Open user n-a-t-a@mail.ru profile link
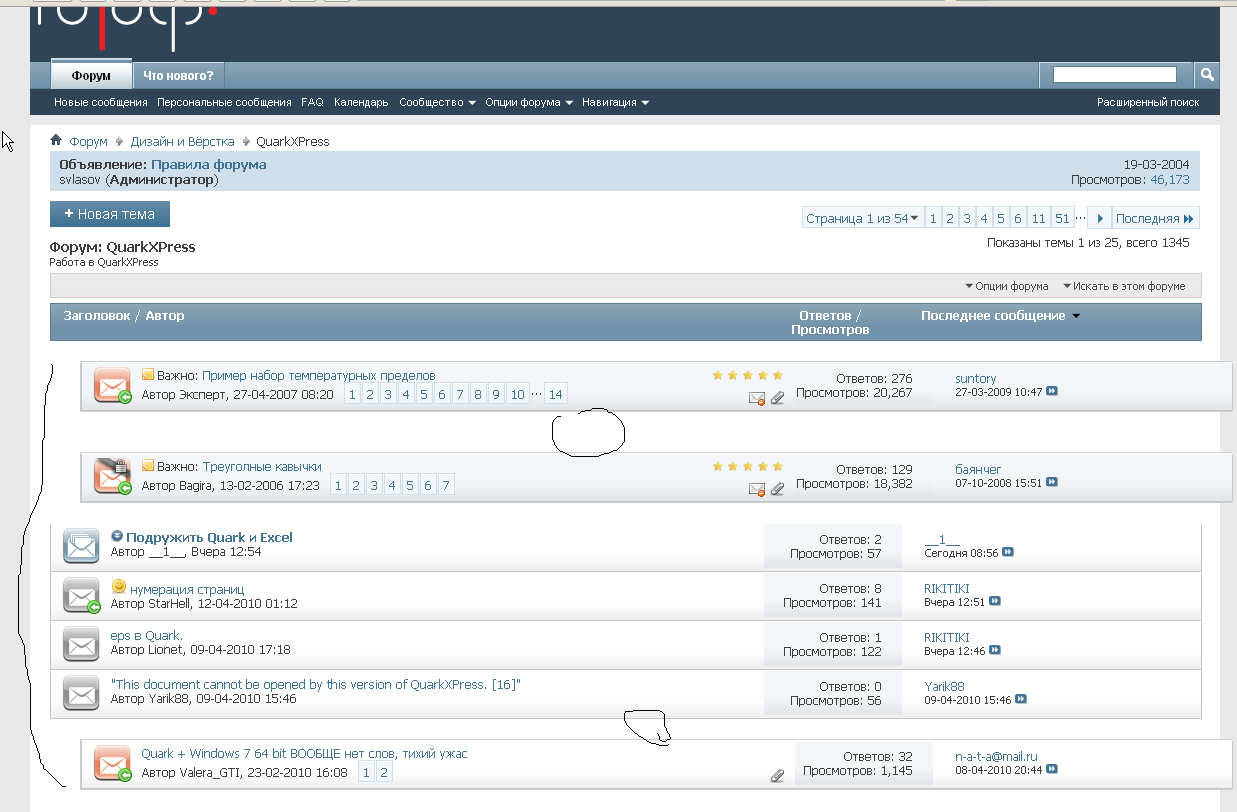This screenshot has width=1237, height=812. pyautogui.click(x=996, y=756)
